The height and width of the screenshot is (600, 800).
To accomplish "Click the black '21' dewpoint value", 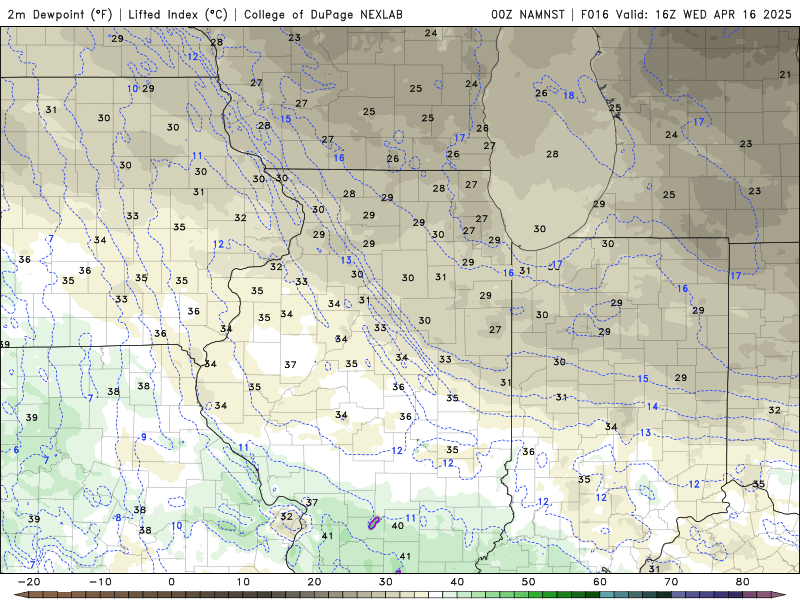I will click(x=785, y=74).
